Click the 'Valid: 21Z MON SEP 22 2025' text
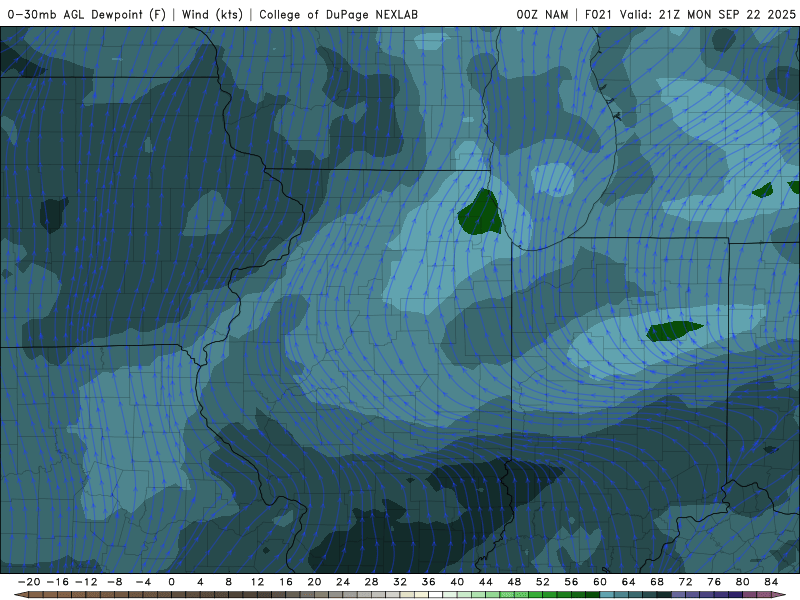Viewport: 800px width, 600px height. point(707,14)
